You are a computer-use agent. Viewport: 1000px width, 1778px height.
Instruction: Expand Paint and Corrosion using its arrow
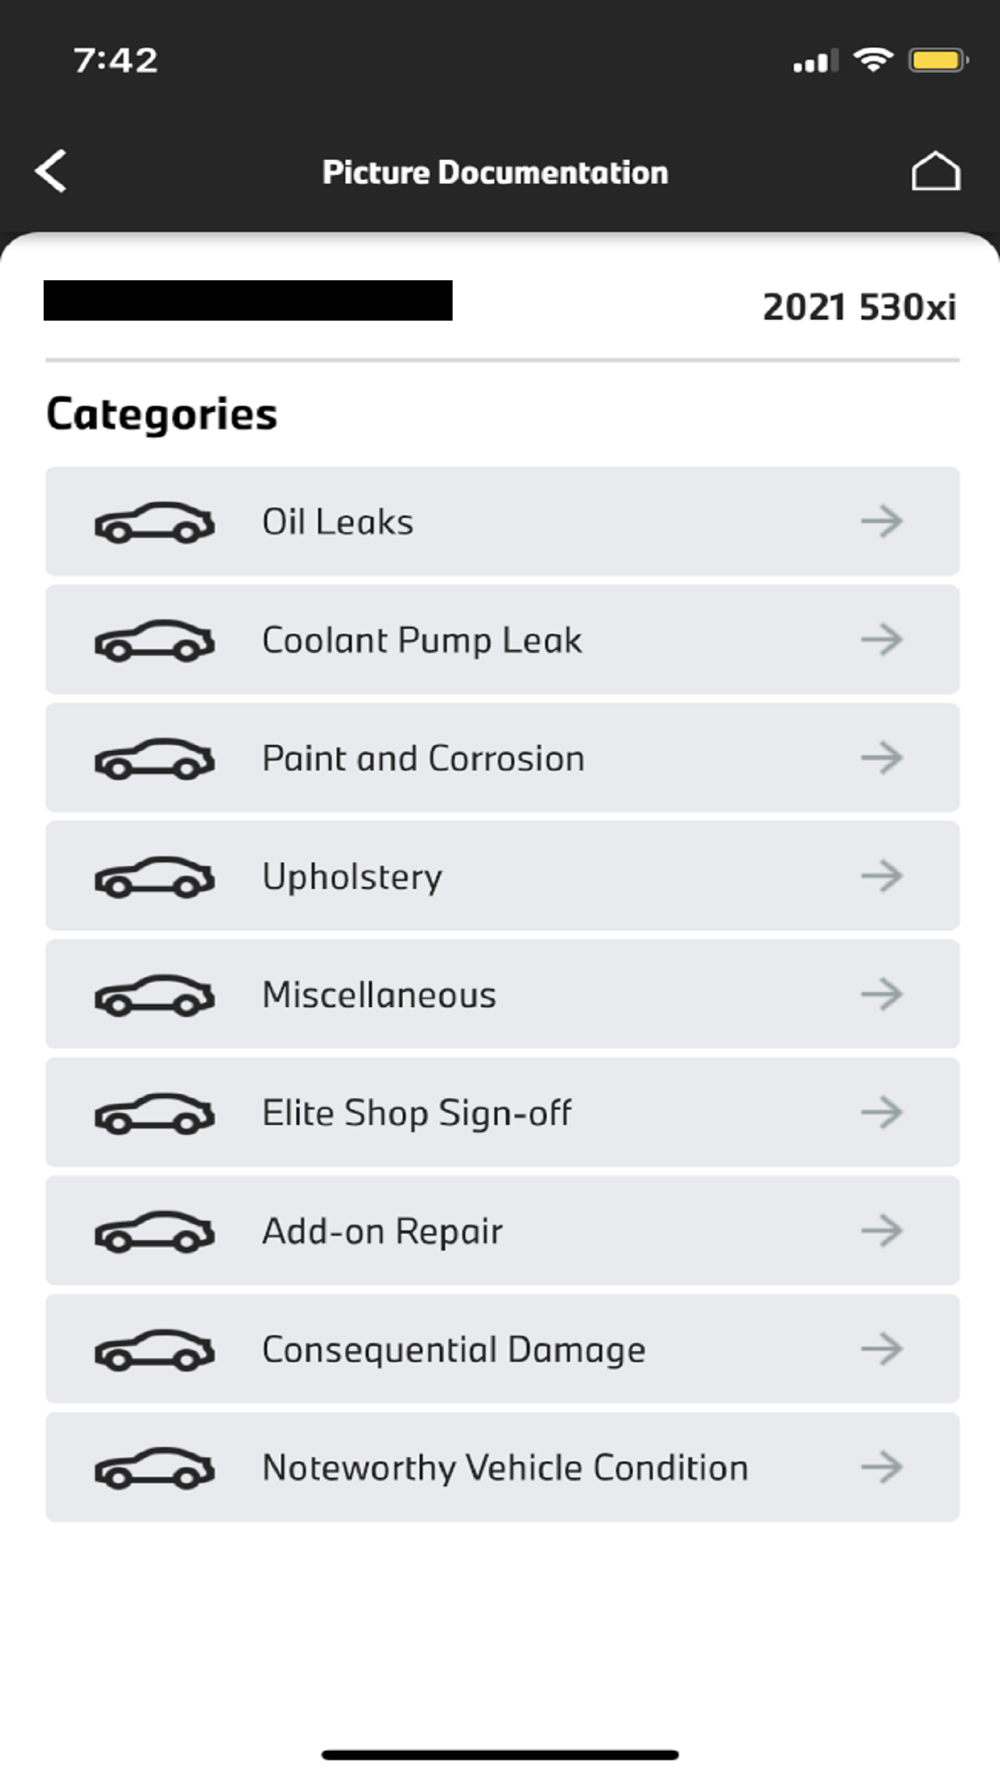coord(881,758)
